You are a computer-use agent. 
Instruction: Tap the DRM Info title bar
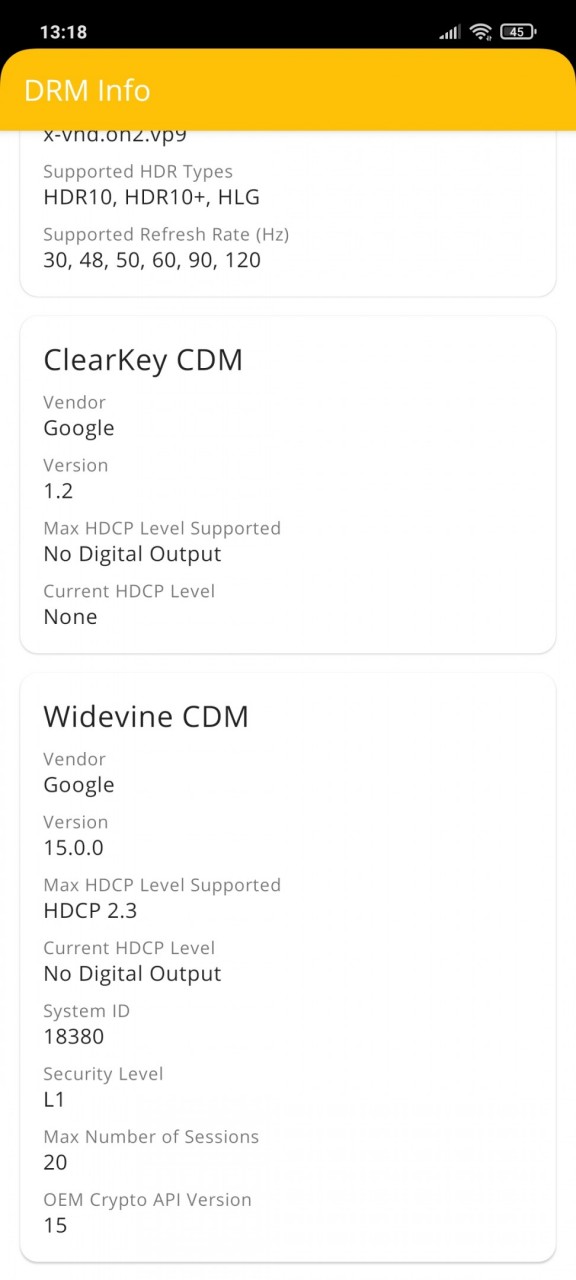[288, 90]
